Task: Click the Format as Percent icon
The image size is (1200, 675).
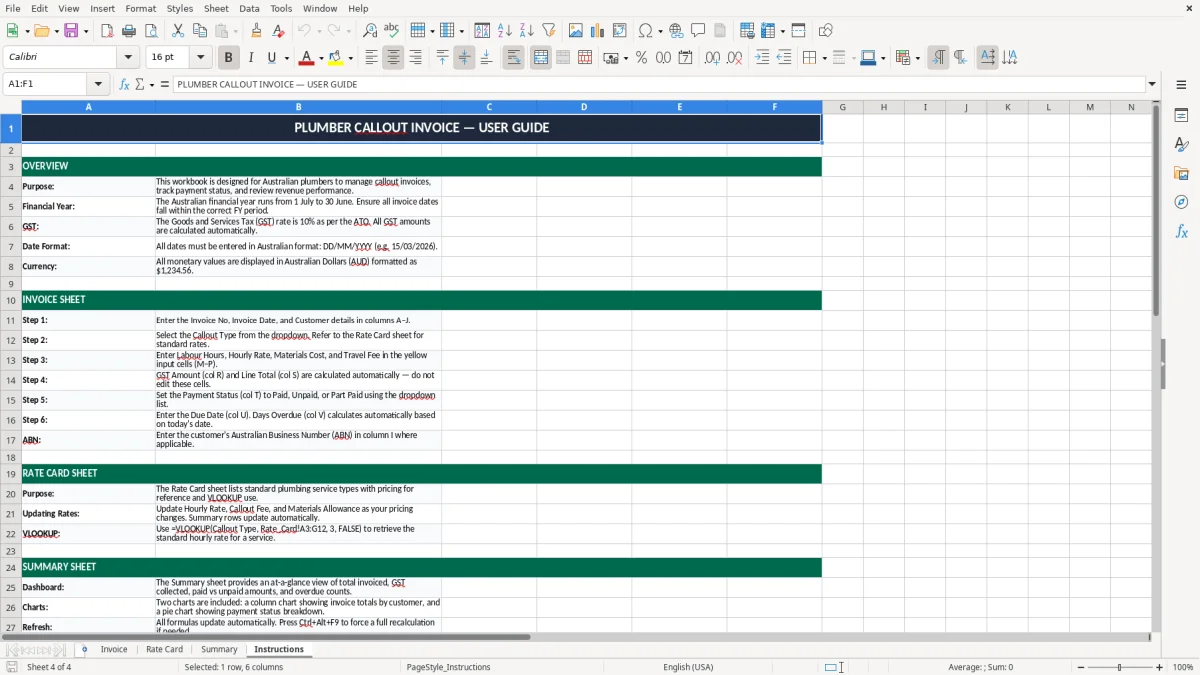Action: [641, 58]
